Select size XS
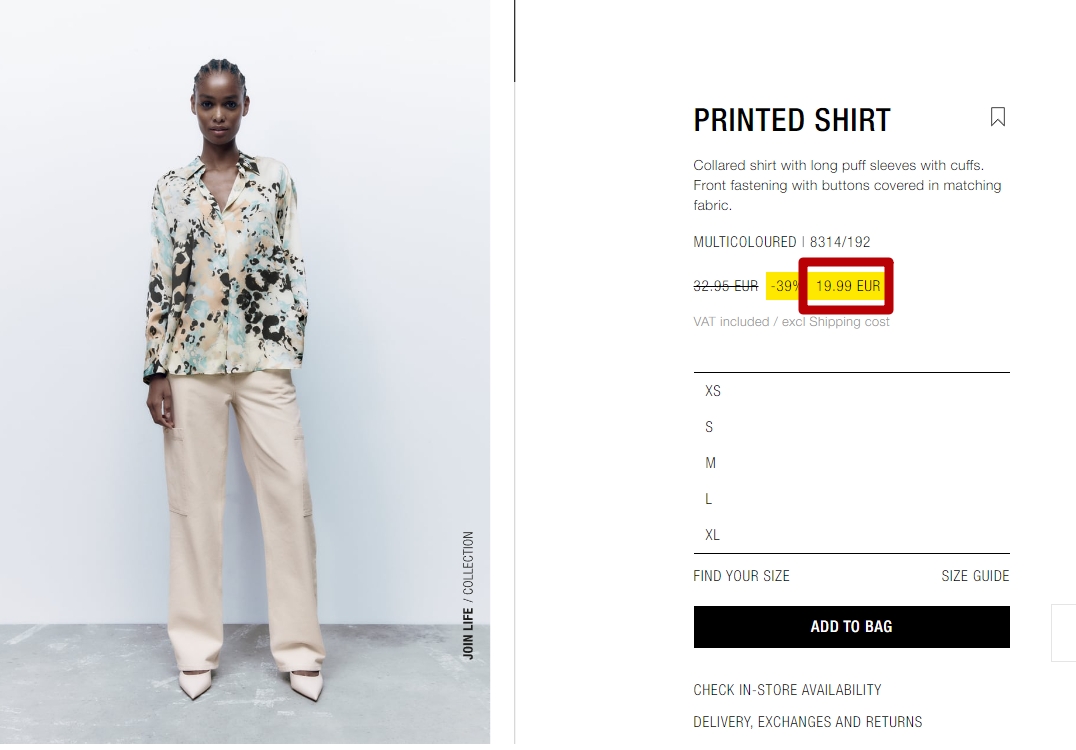 851,391
